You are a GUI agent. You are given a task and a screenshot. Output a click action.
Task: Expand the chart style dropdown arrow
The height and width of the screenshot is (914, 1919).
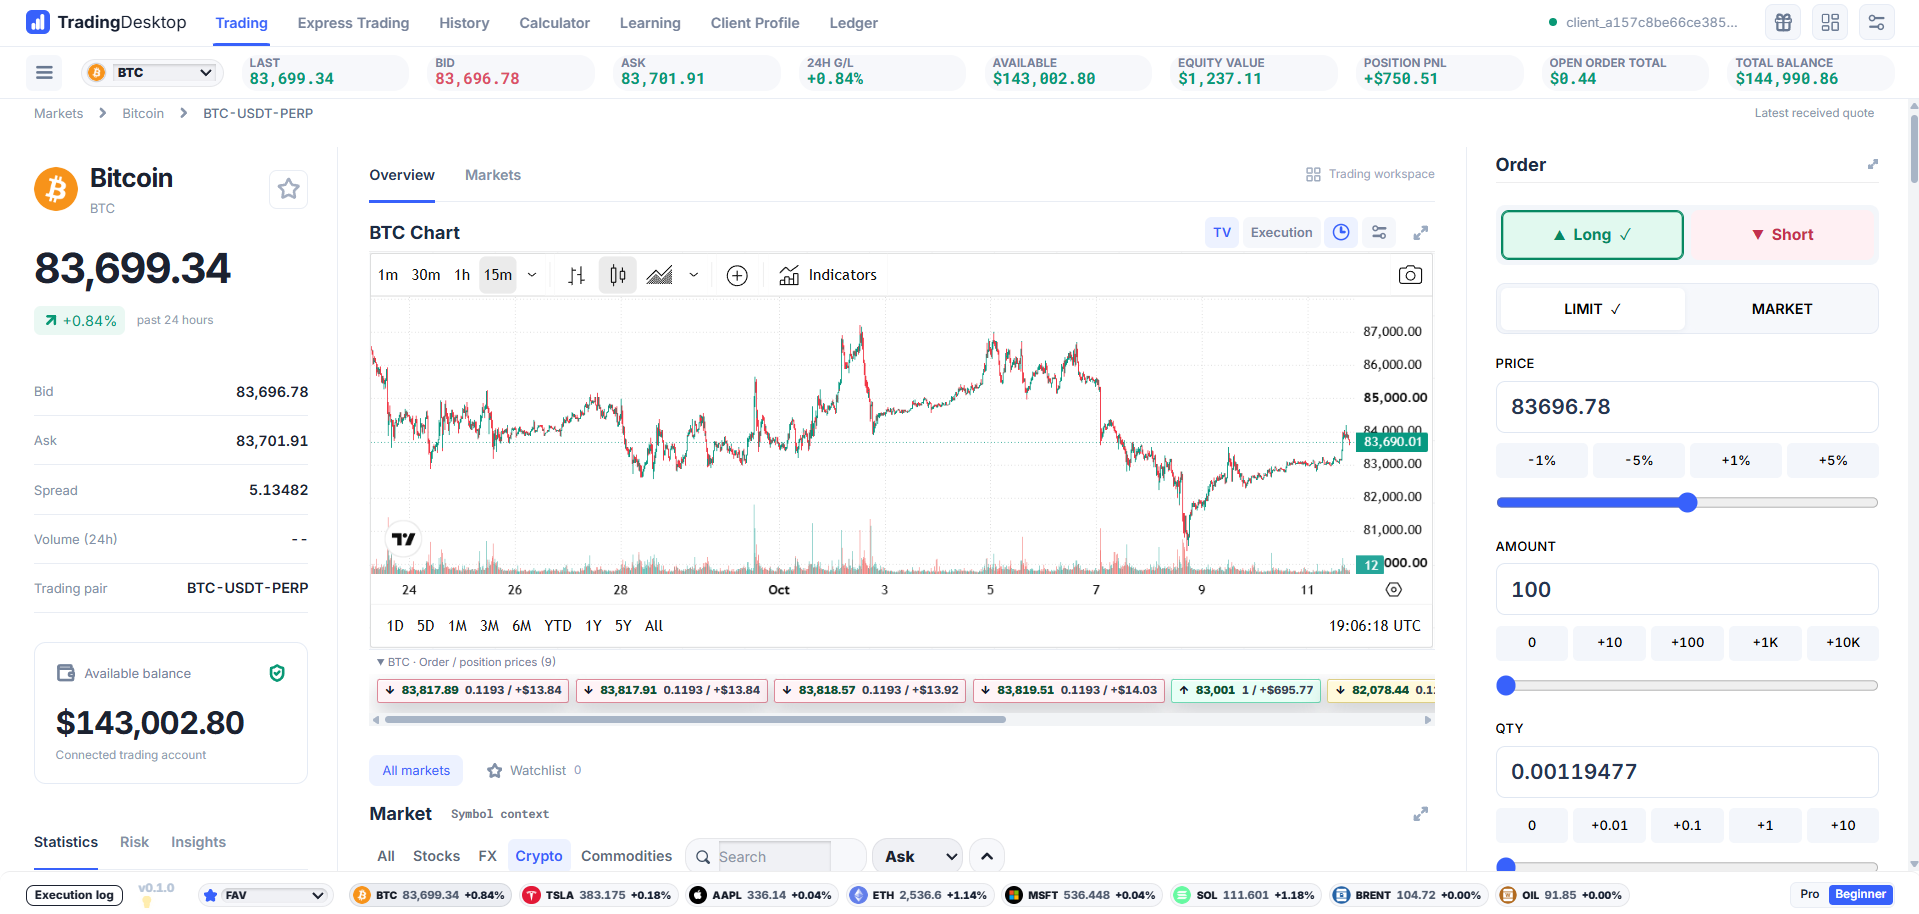pyautogui.click(x=694, y=275)
